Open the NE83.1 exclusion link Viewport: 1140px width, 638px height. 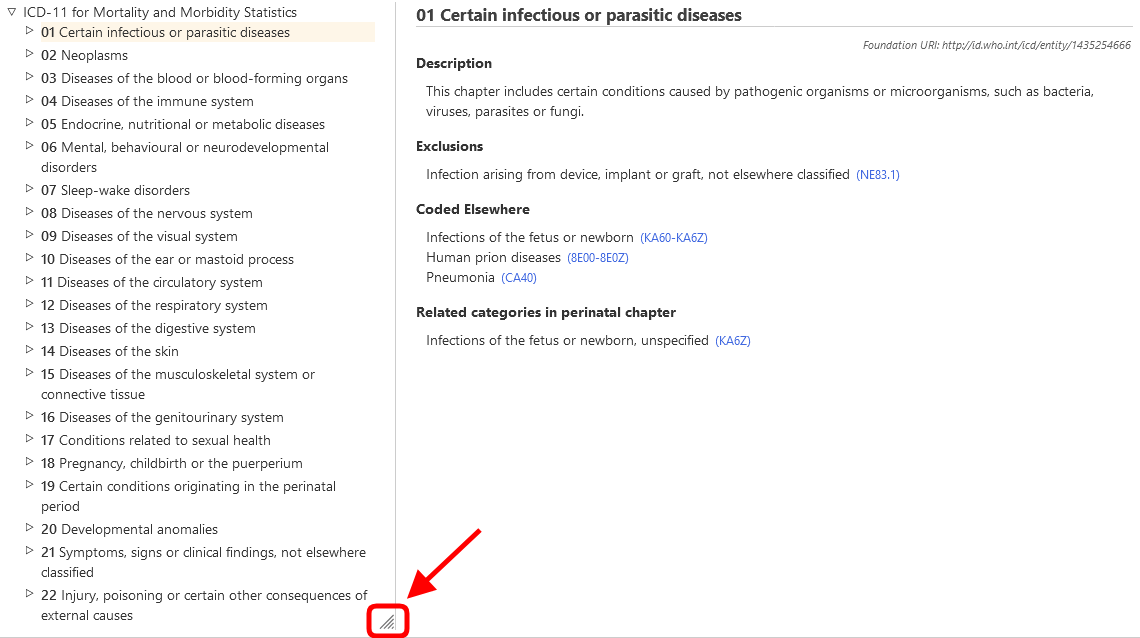click(x=877, y=174)
